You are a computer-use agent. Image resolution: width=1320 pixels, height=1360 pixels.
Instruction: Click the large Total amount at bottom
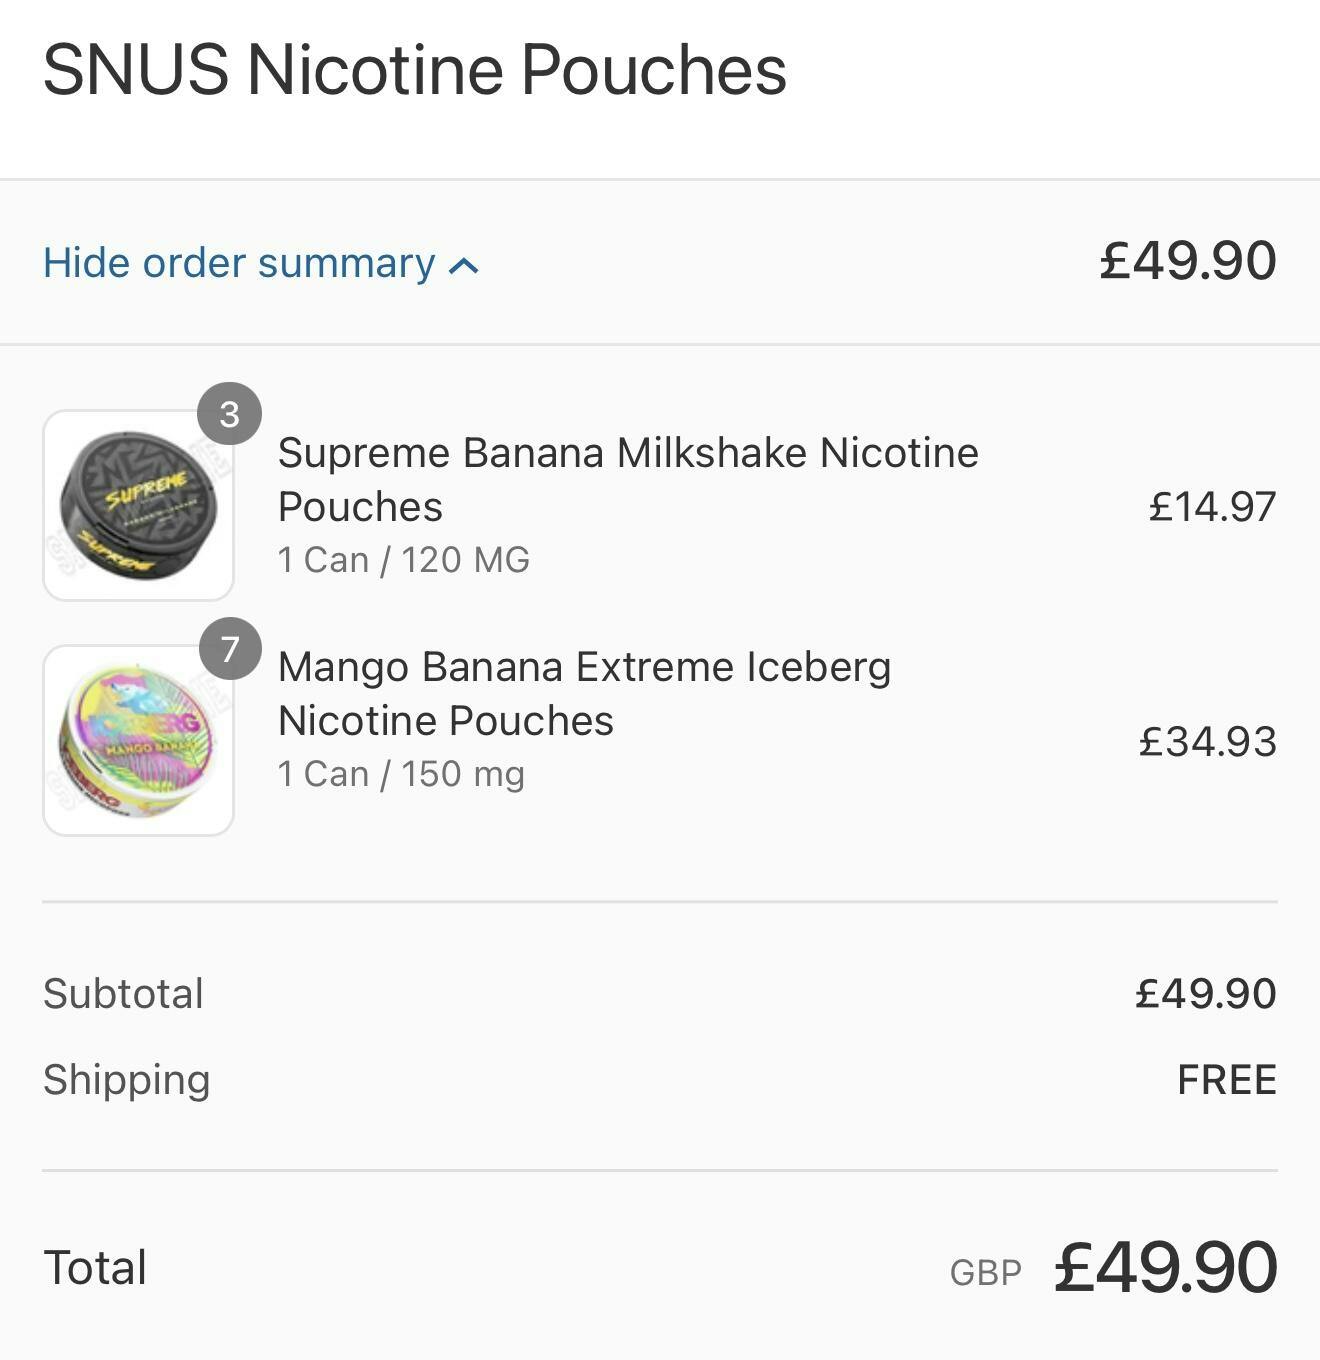tap(1165, 1267)
